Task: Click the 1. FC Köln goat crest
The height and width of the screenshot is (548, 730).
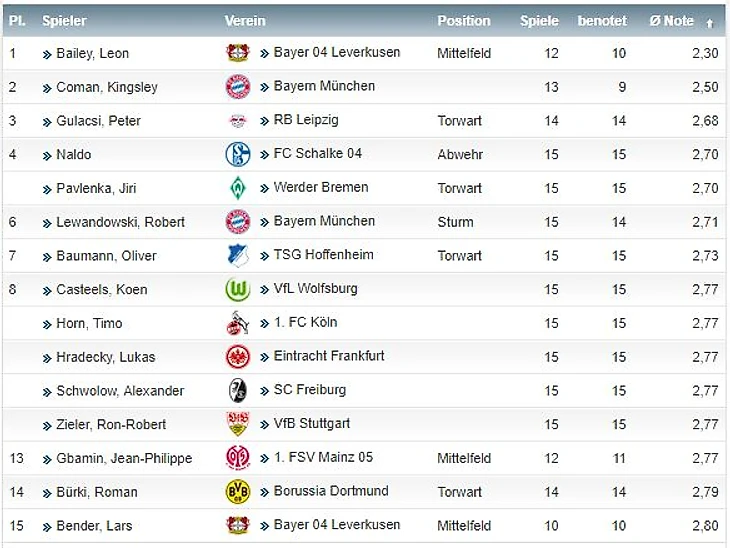Action: (237, 323)
